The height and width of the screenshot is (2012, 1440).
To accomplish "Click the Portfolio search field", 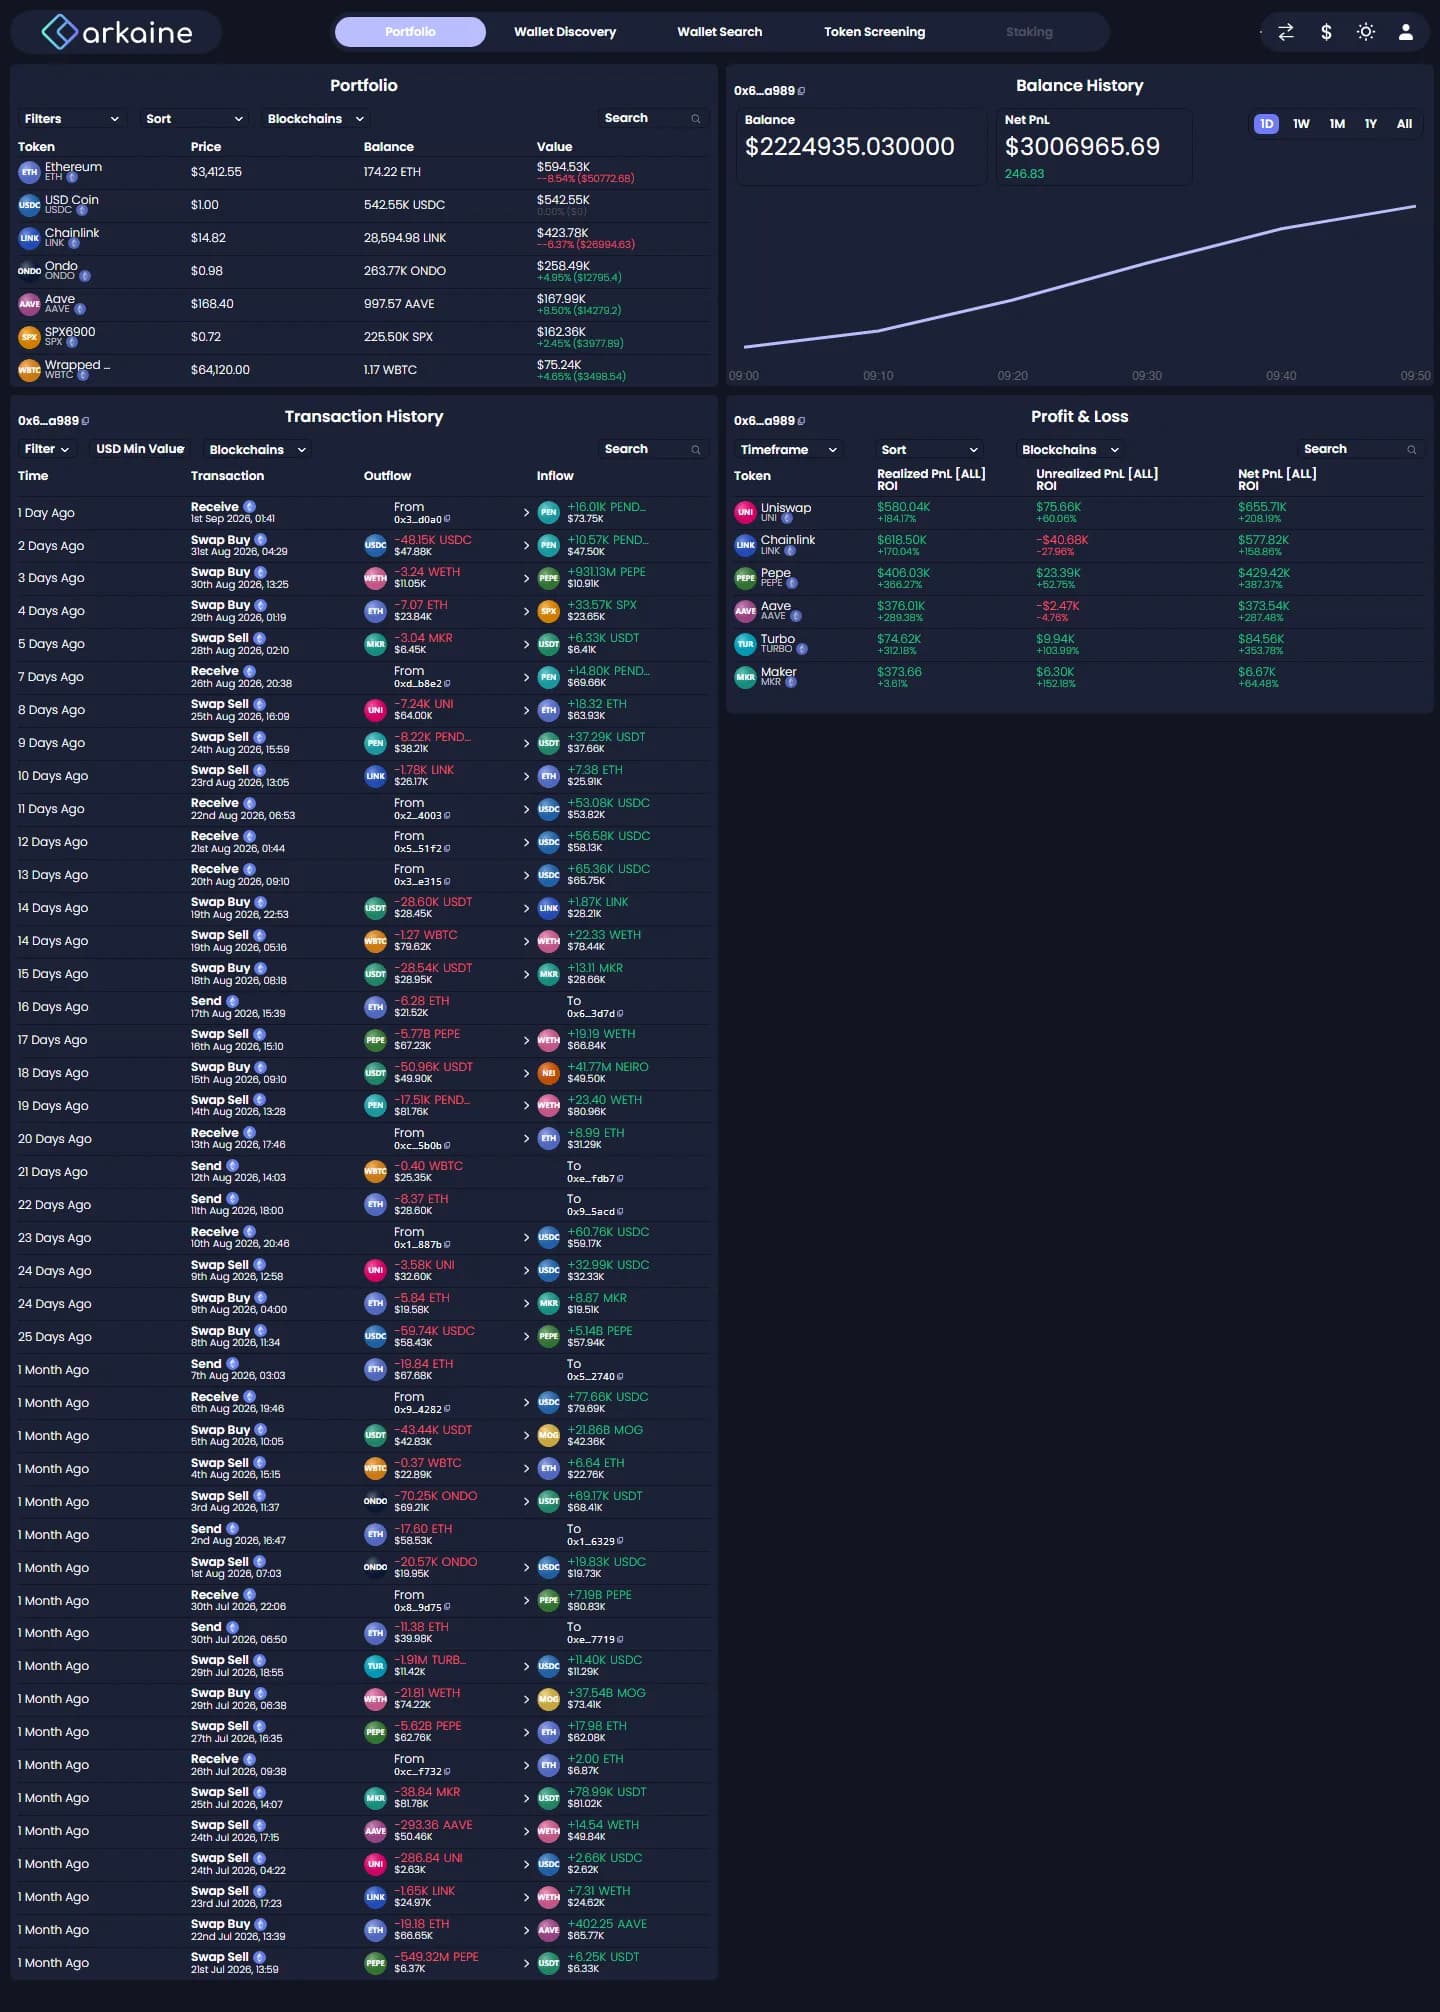I will (652, 119).
